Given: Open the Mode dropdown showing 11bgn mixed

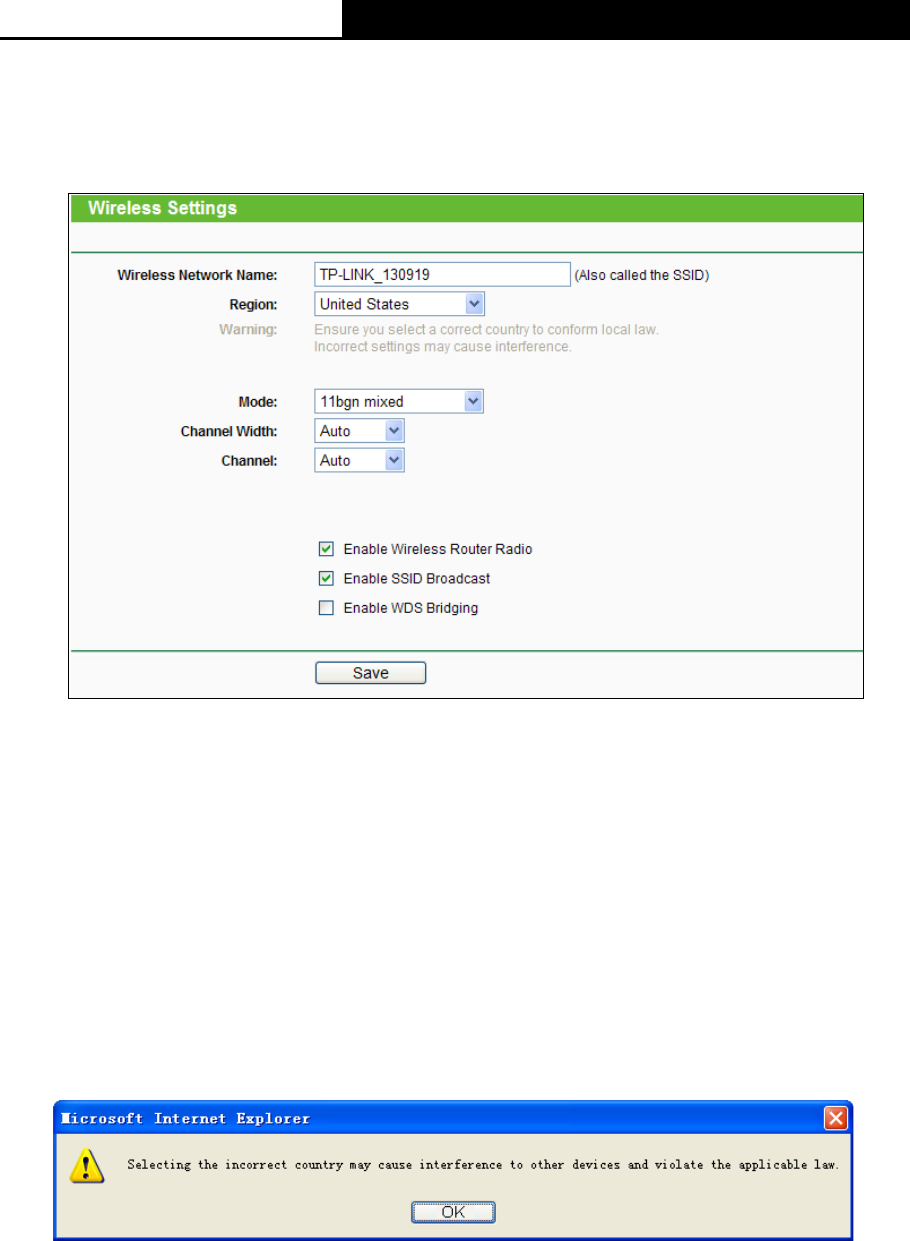Looking at the screenshot, I should coord(399,402).
